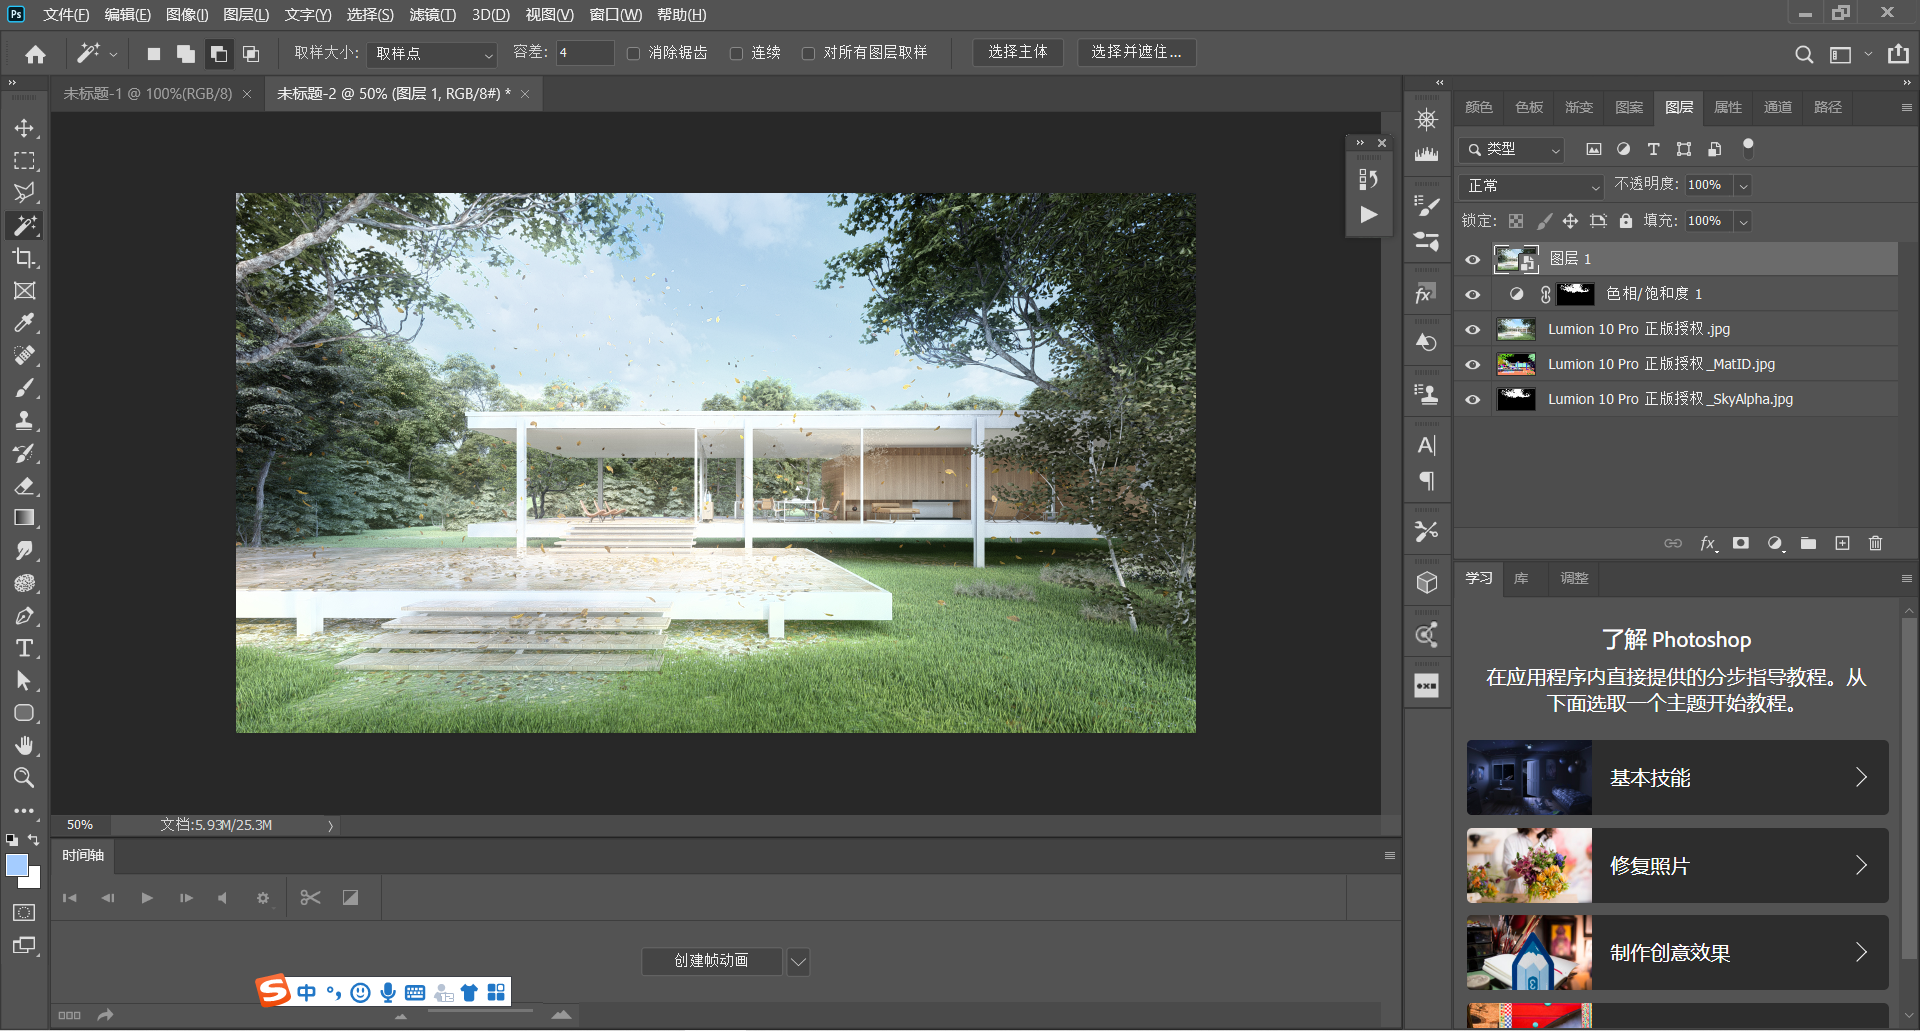Hide the 色相/饱和度 1 adjustment layer
This screenshot has width=1920, height=1031.
click(x=1472, y=294)
